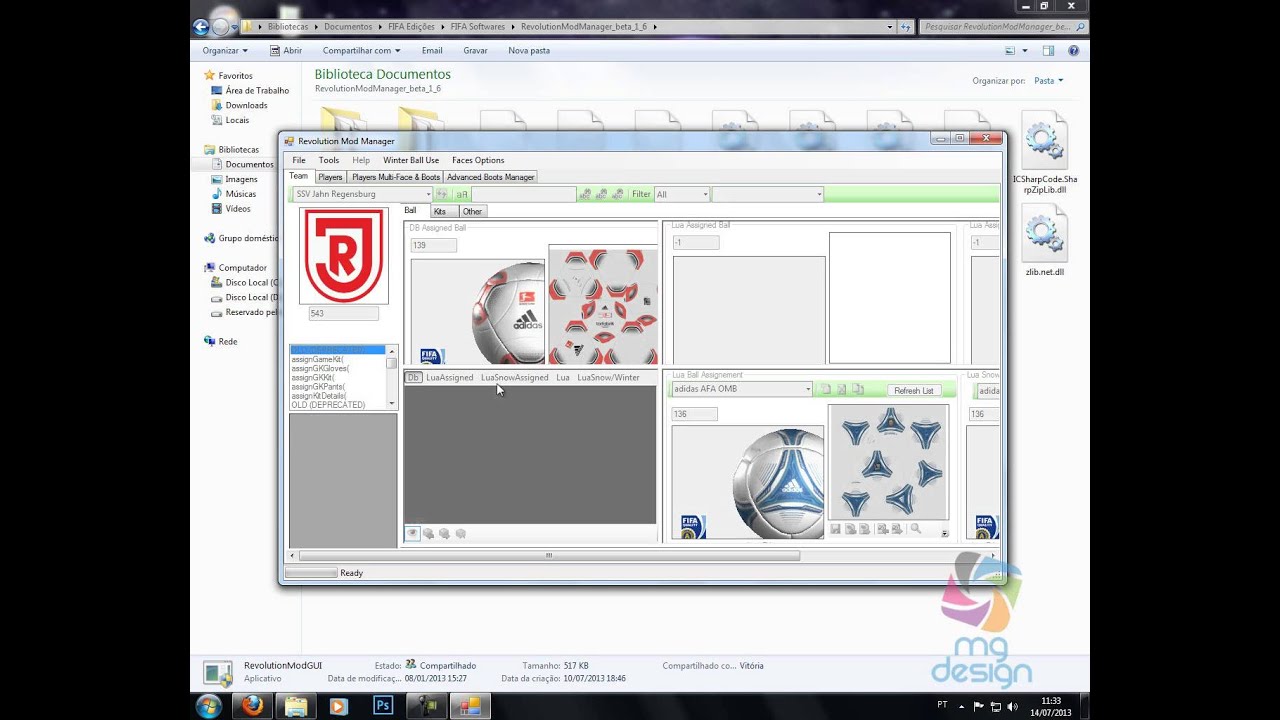Open the Advanced Boots Manager tab
This screenshot has width=1280, height=720.
(491, 177)
